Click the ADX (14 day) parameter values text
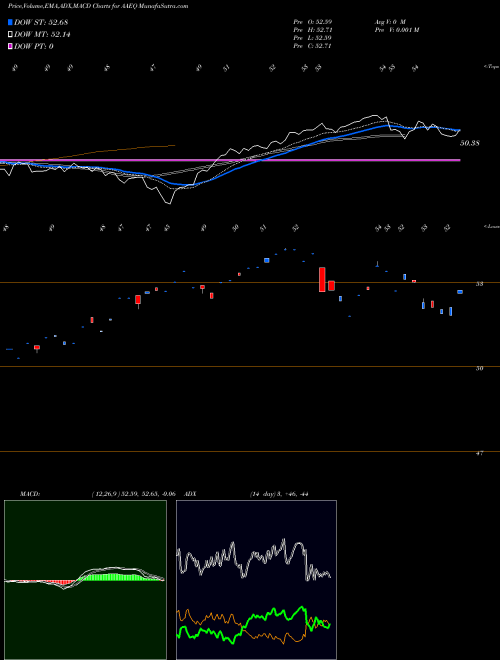Screen dimensions: 500x660 (x=279, y=494)
